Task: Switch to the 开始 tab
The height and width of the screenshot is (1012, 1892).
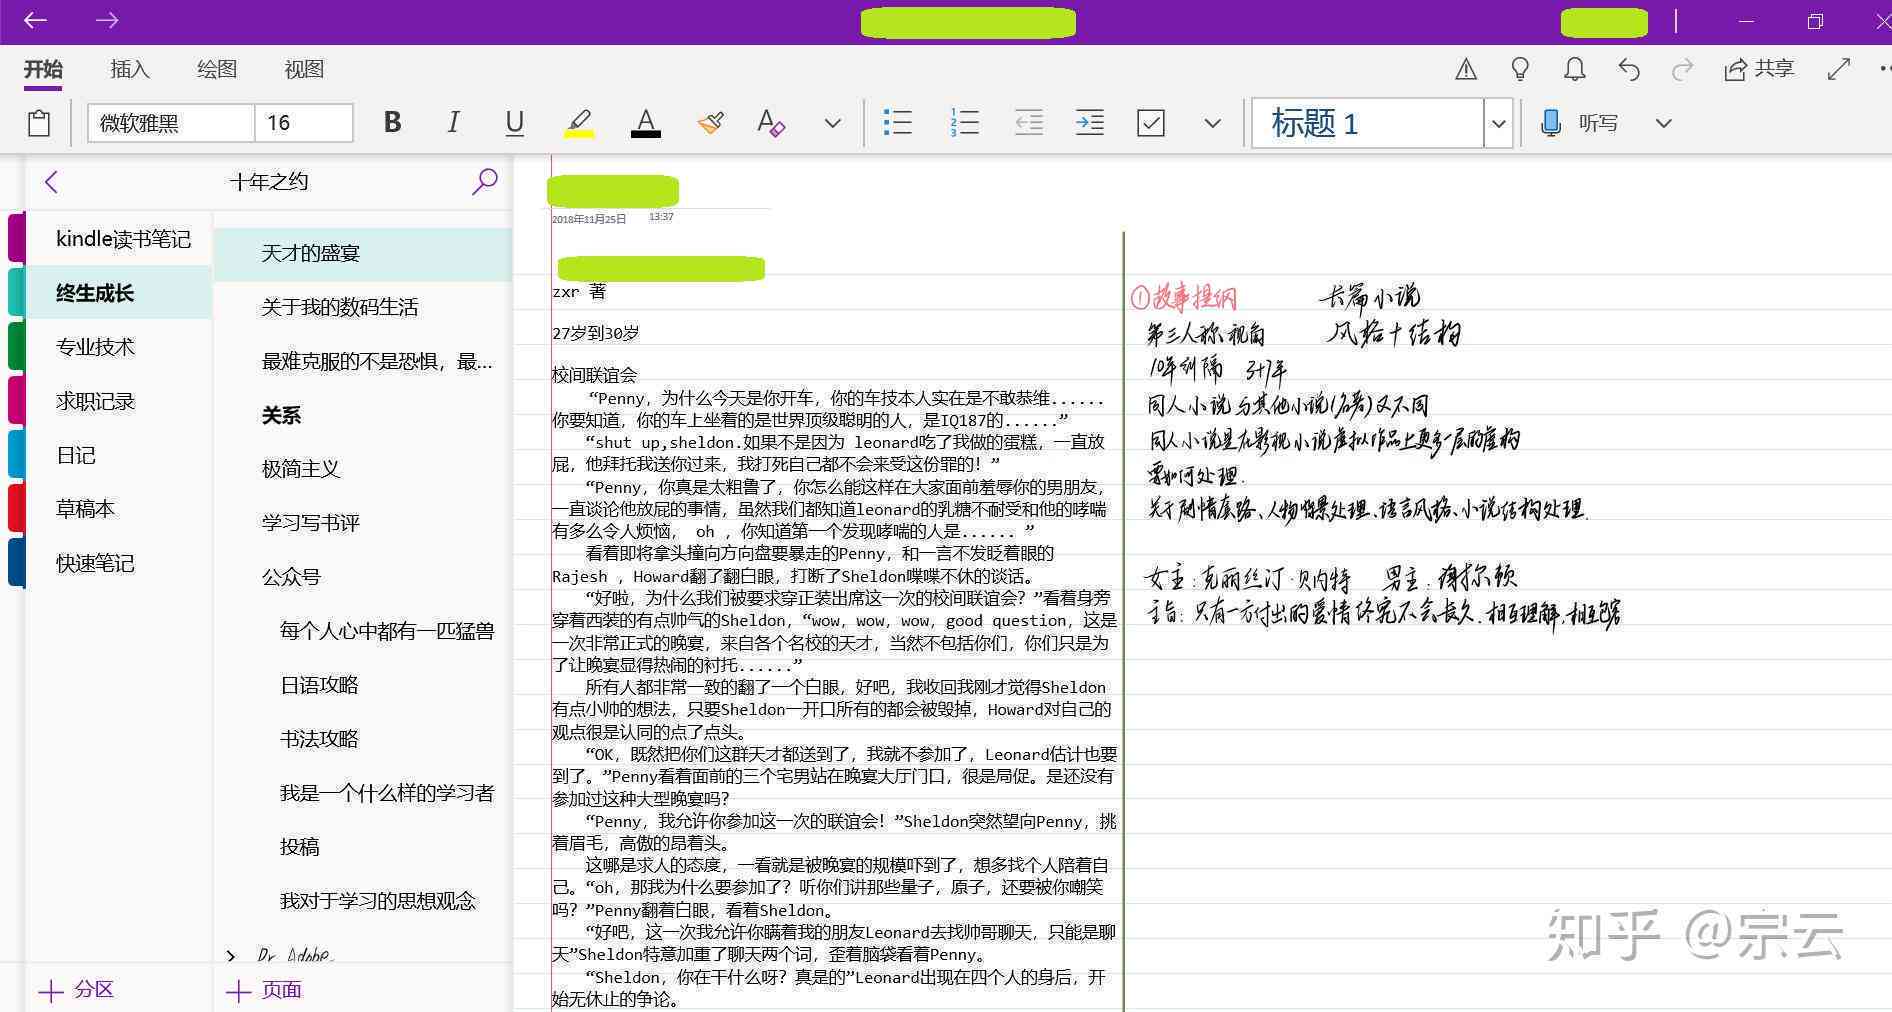Action: click(x=43, y=69)
